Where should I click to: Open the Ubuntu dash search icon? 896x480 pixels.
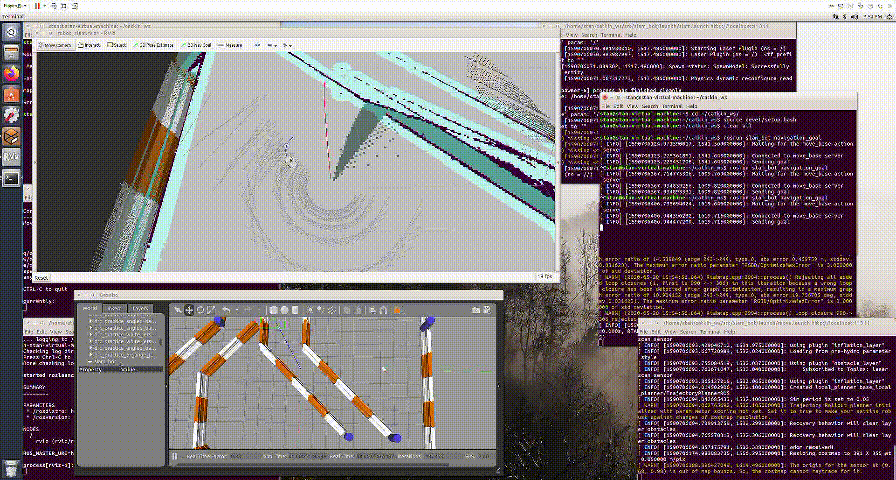(x=11, y=32)
